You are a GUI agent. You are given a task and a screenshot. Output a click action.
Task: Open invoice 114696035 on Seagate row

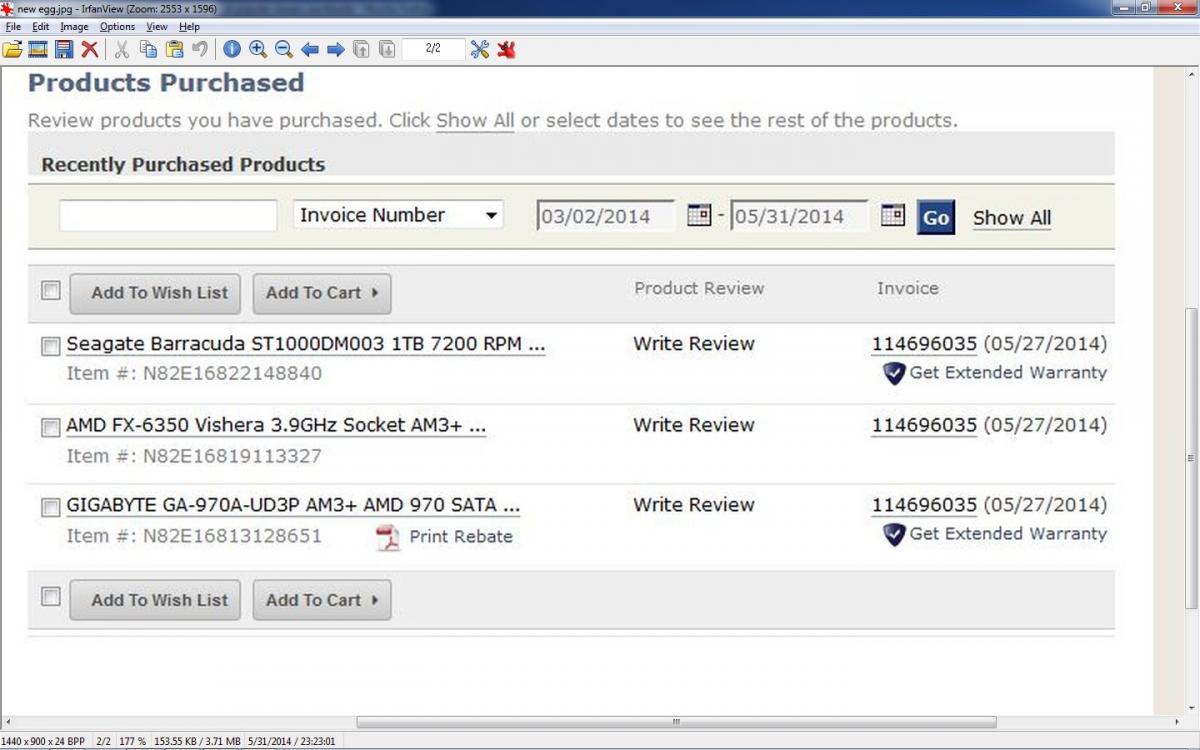point(924,344)
